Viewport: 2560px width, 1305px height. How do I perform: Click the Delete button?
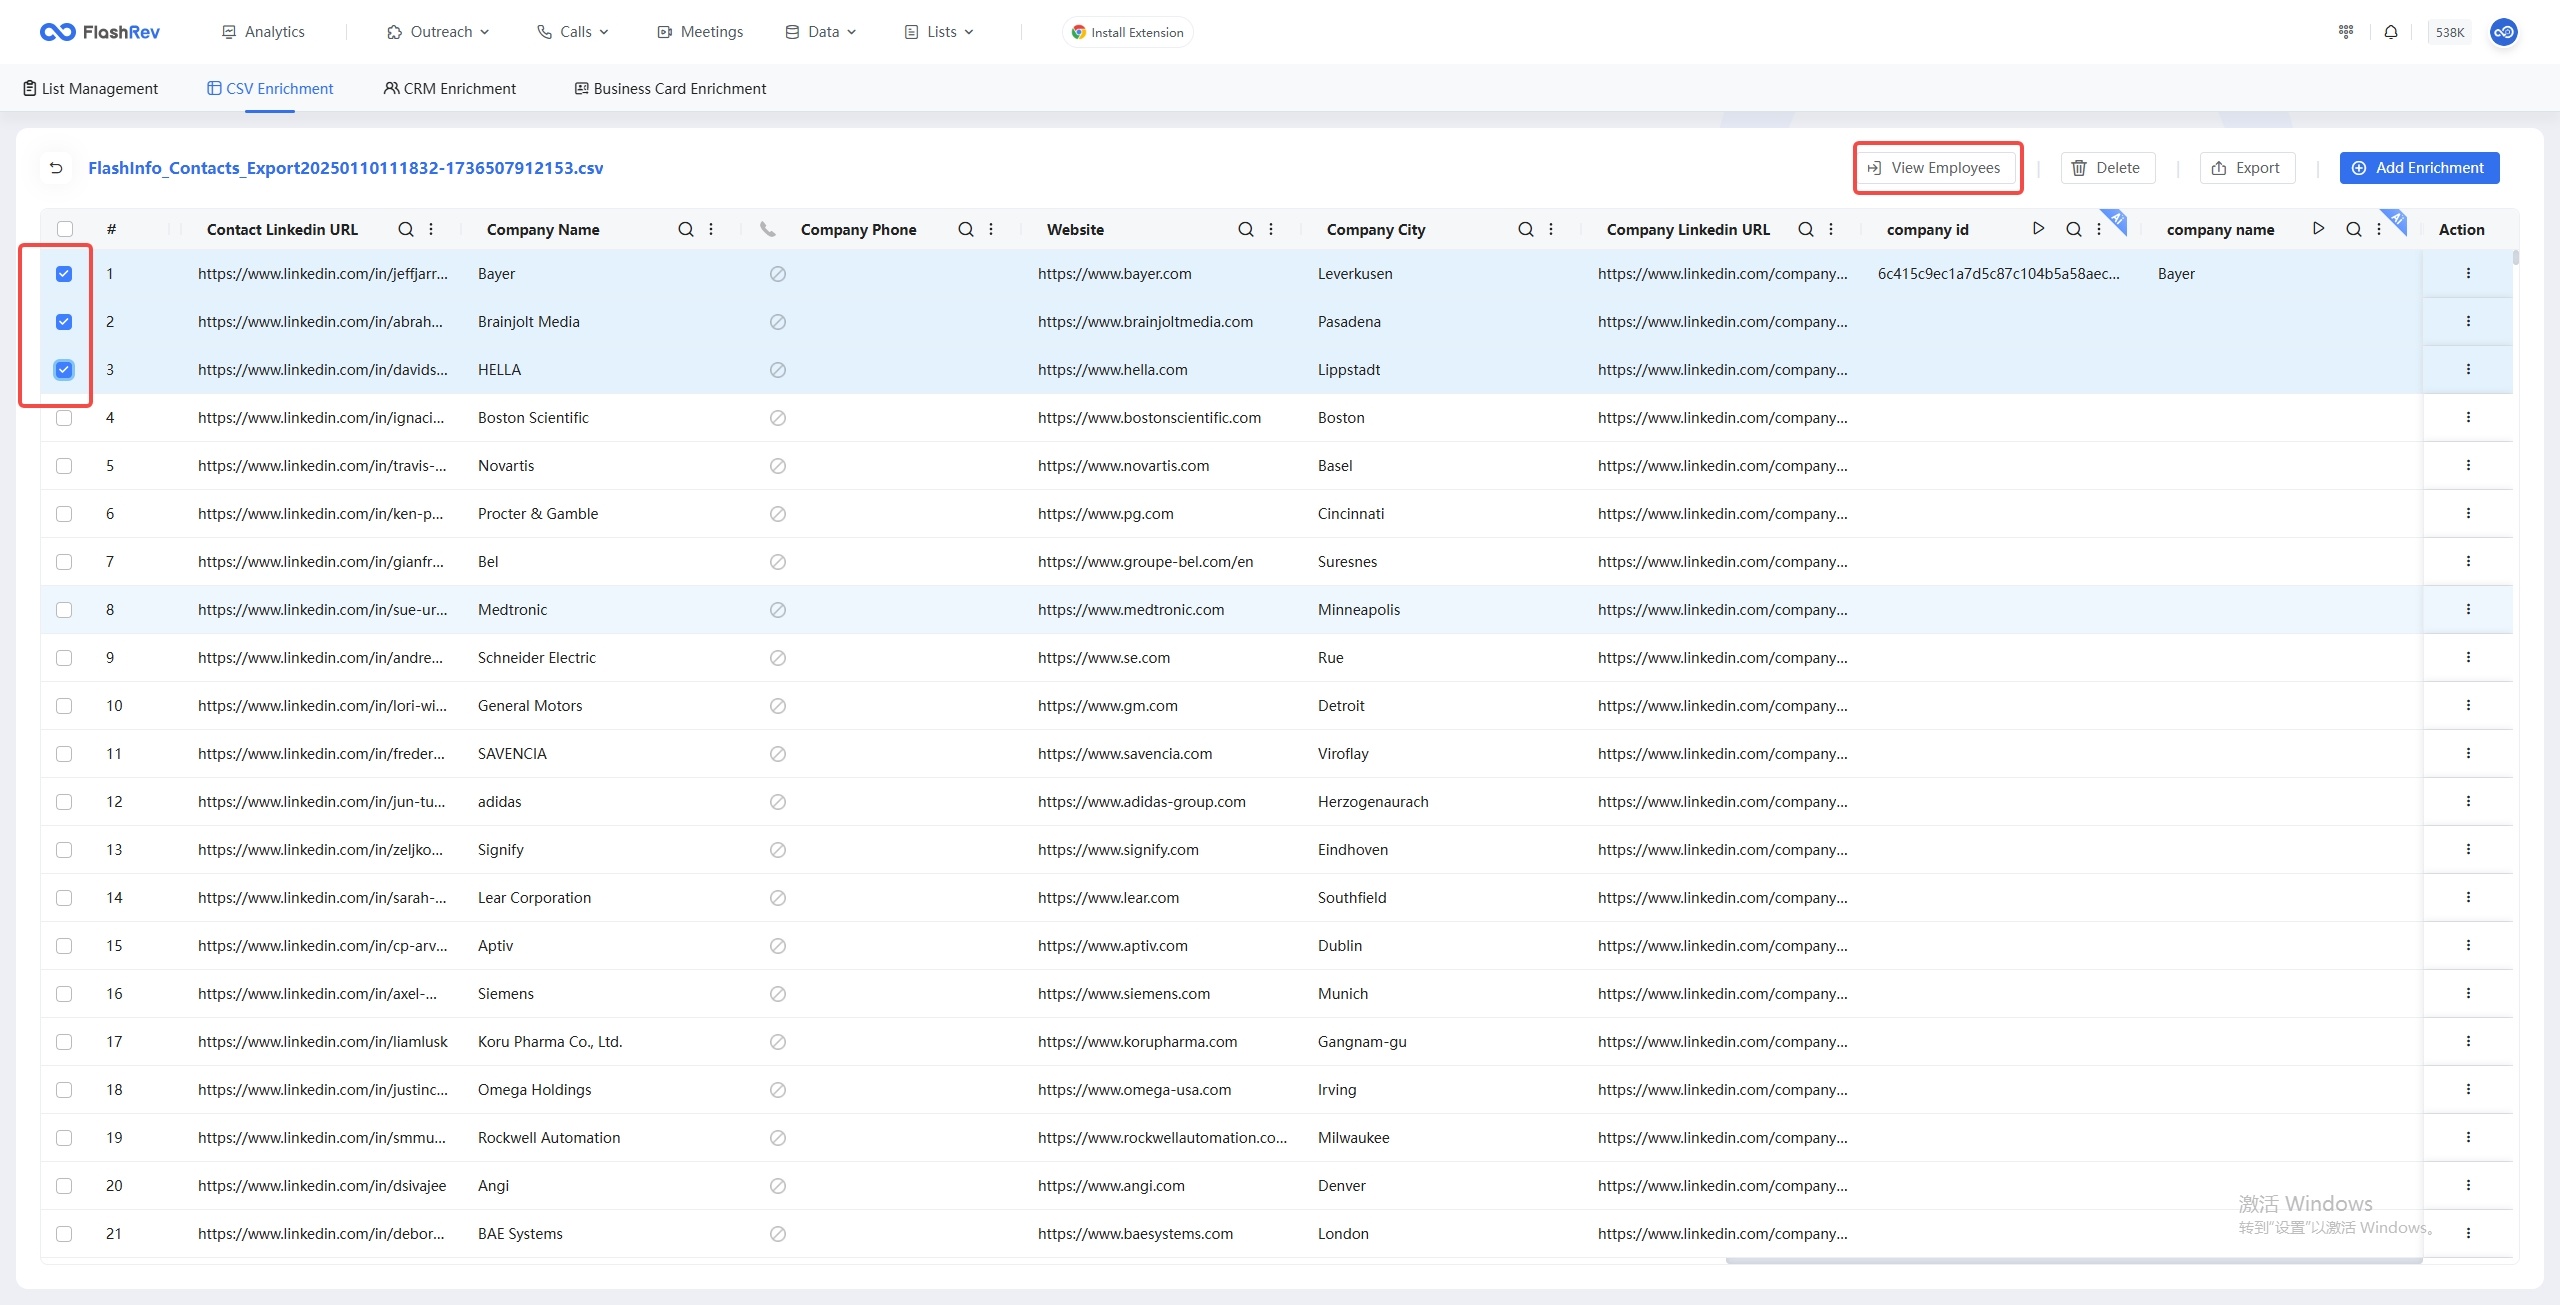tap(2107, 168)
